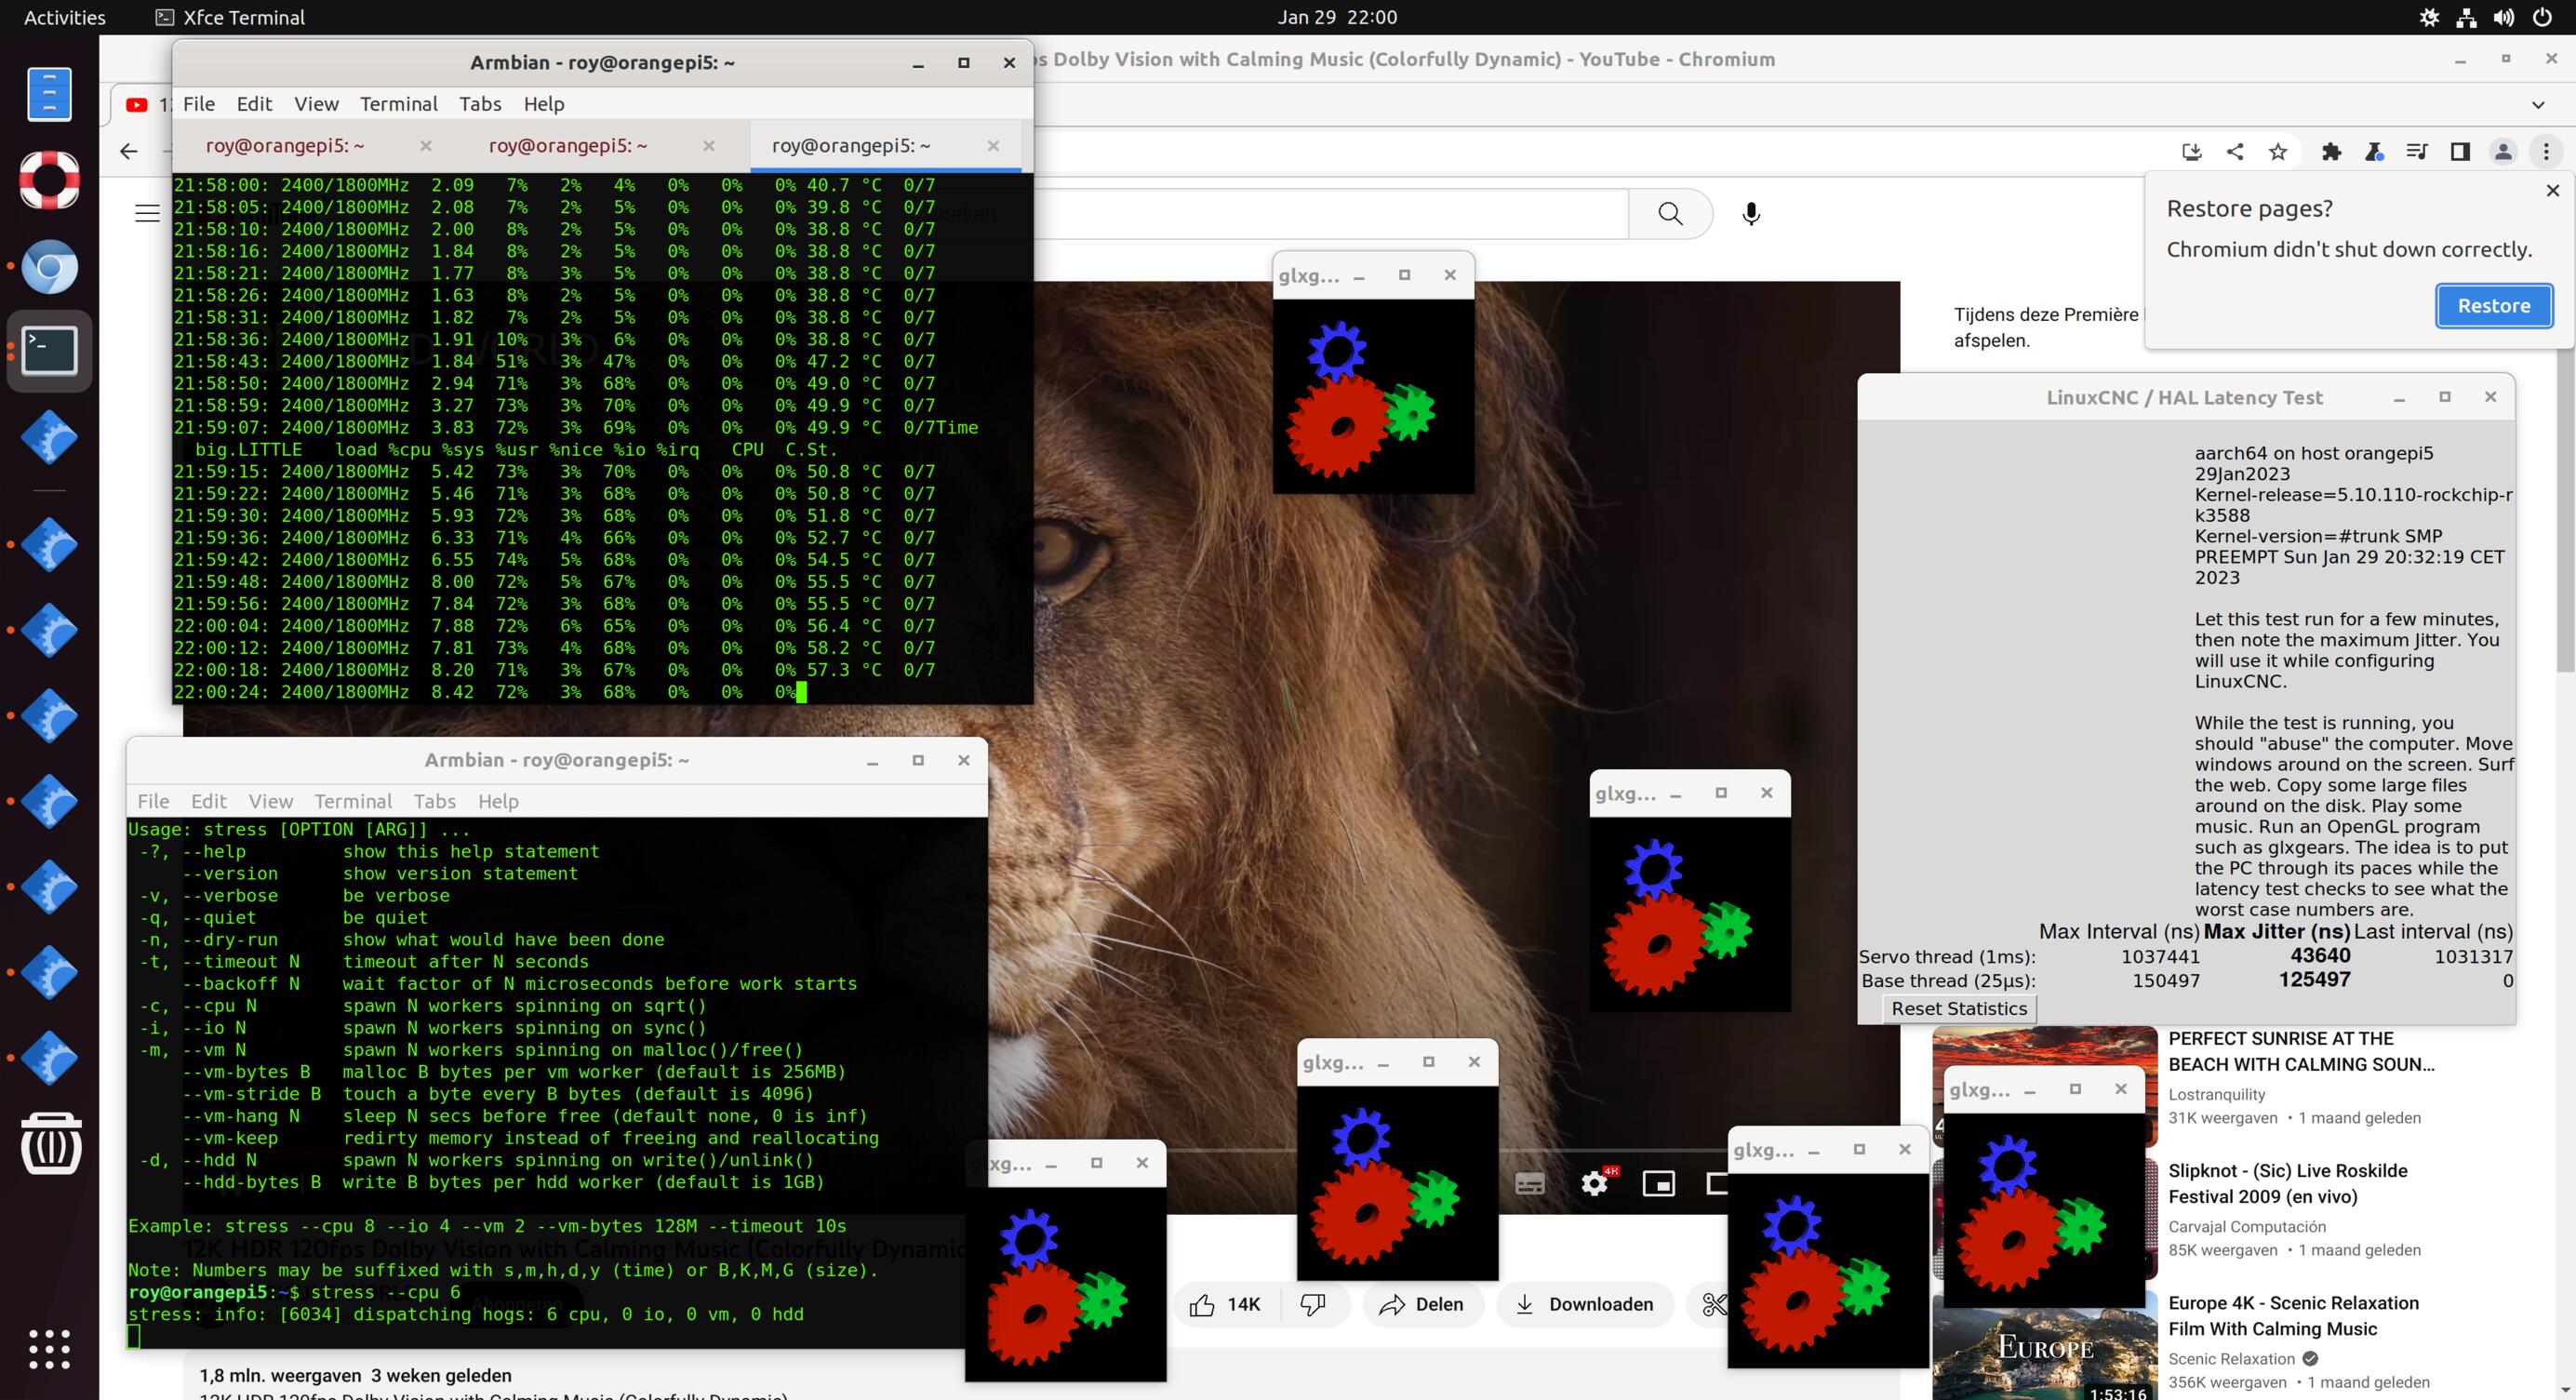This screenshot has height=1400, width=2576.
Task: Start voice search with microphone icon
Action: (1751, 214)
